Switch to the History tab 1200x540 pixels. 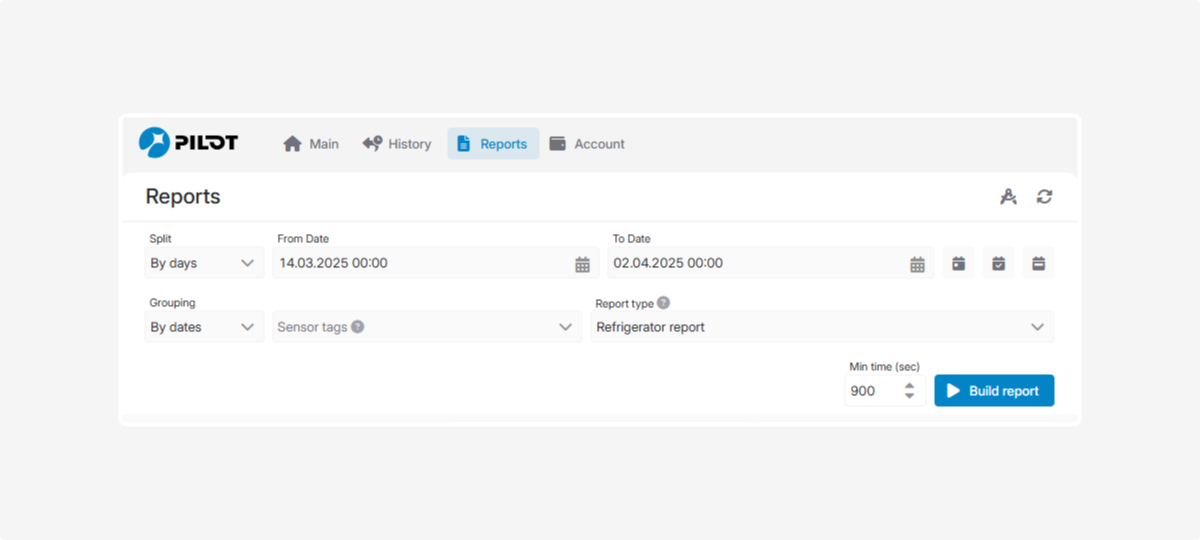[397, 144]
